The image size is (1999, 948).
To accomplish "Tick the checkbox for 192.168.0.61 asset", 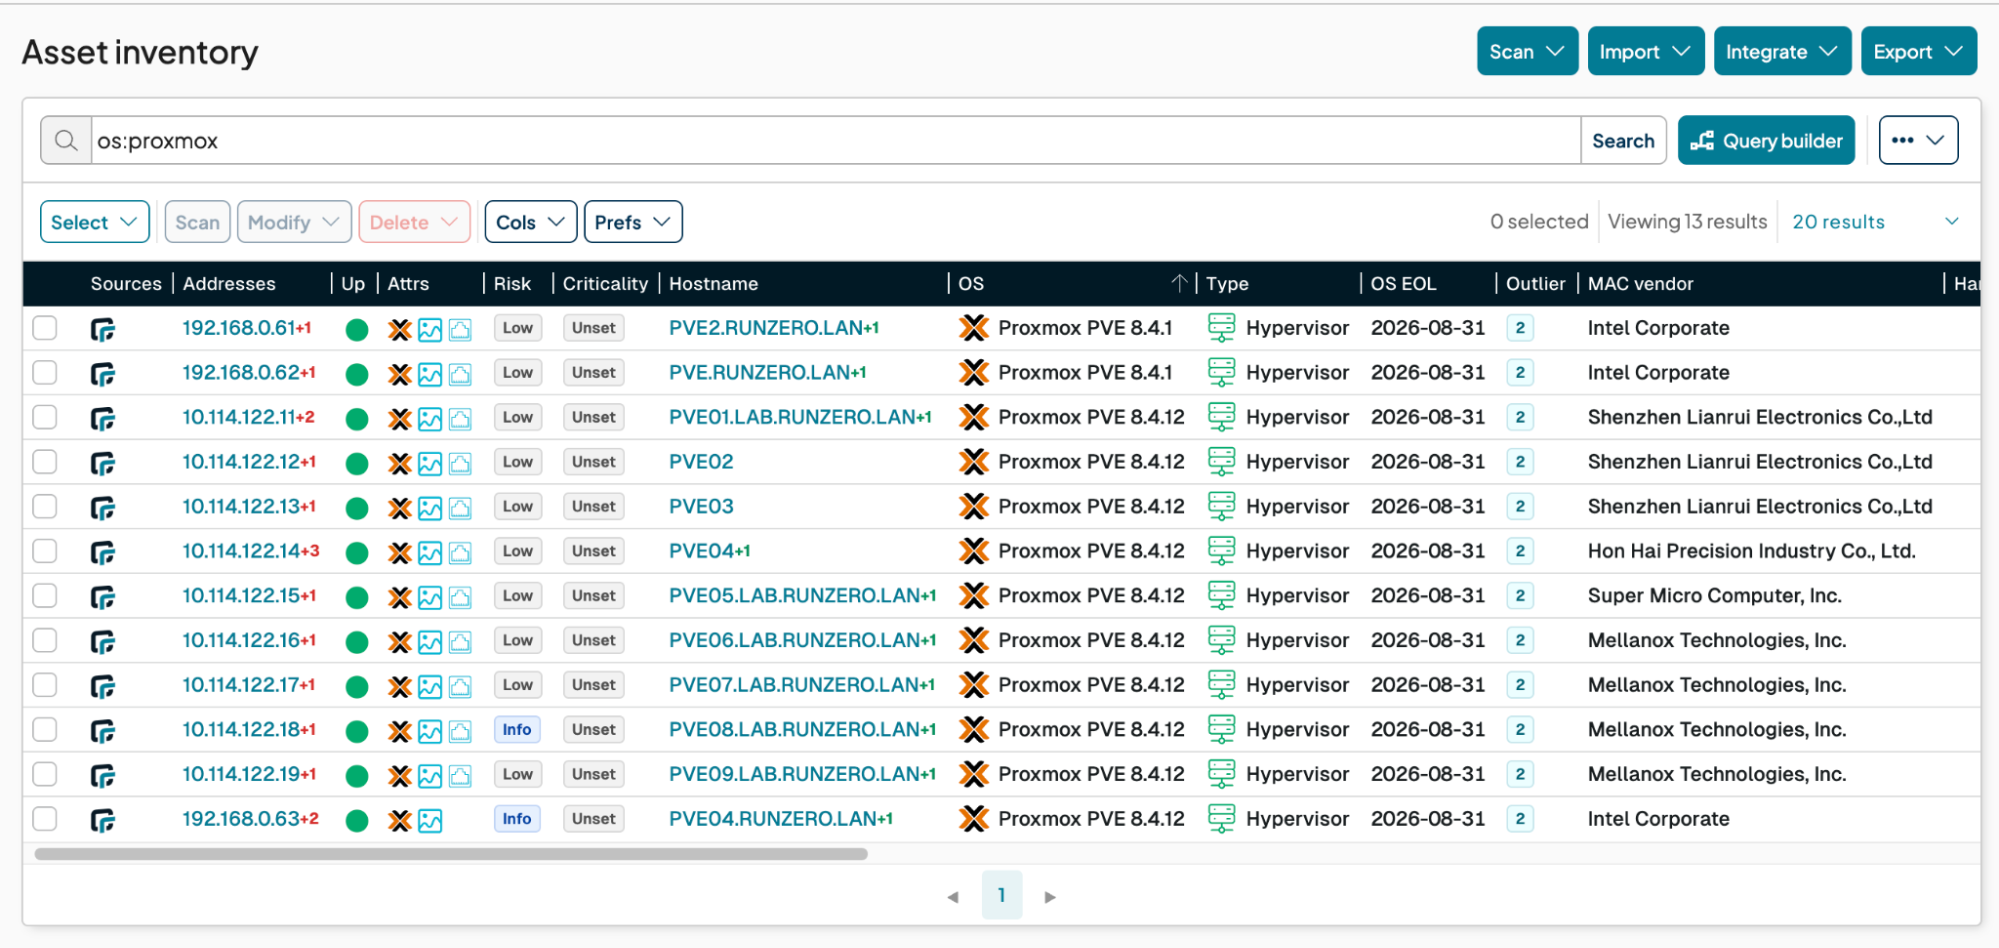I will 45,328.
